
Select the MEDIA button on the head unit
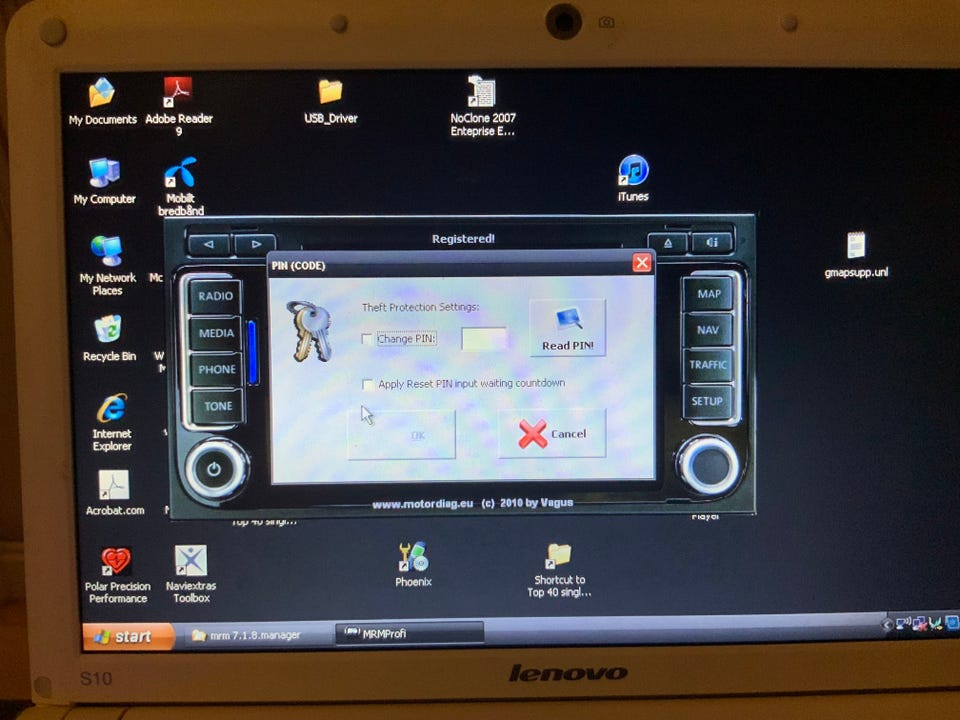(x=216, y=333)
